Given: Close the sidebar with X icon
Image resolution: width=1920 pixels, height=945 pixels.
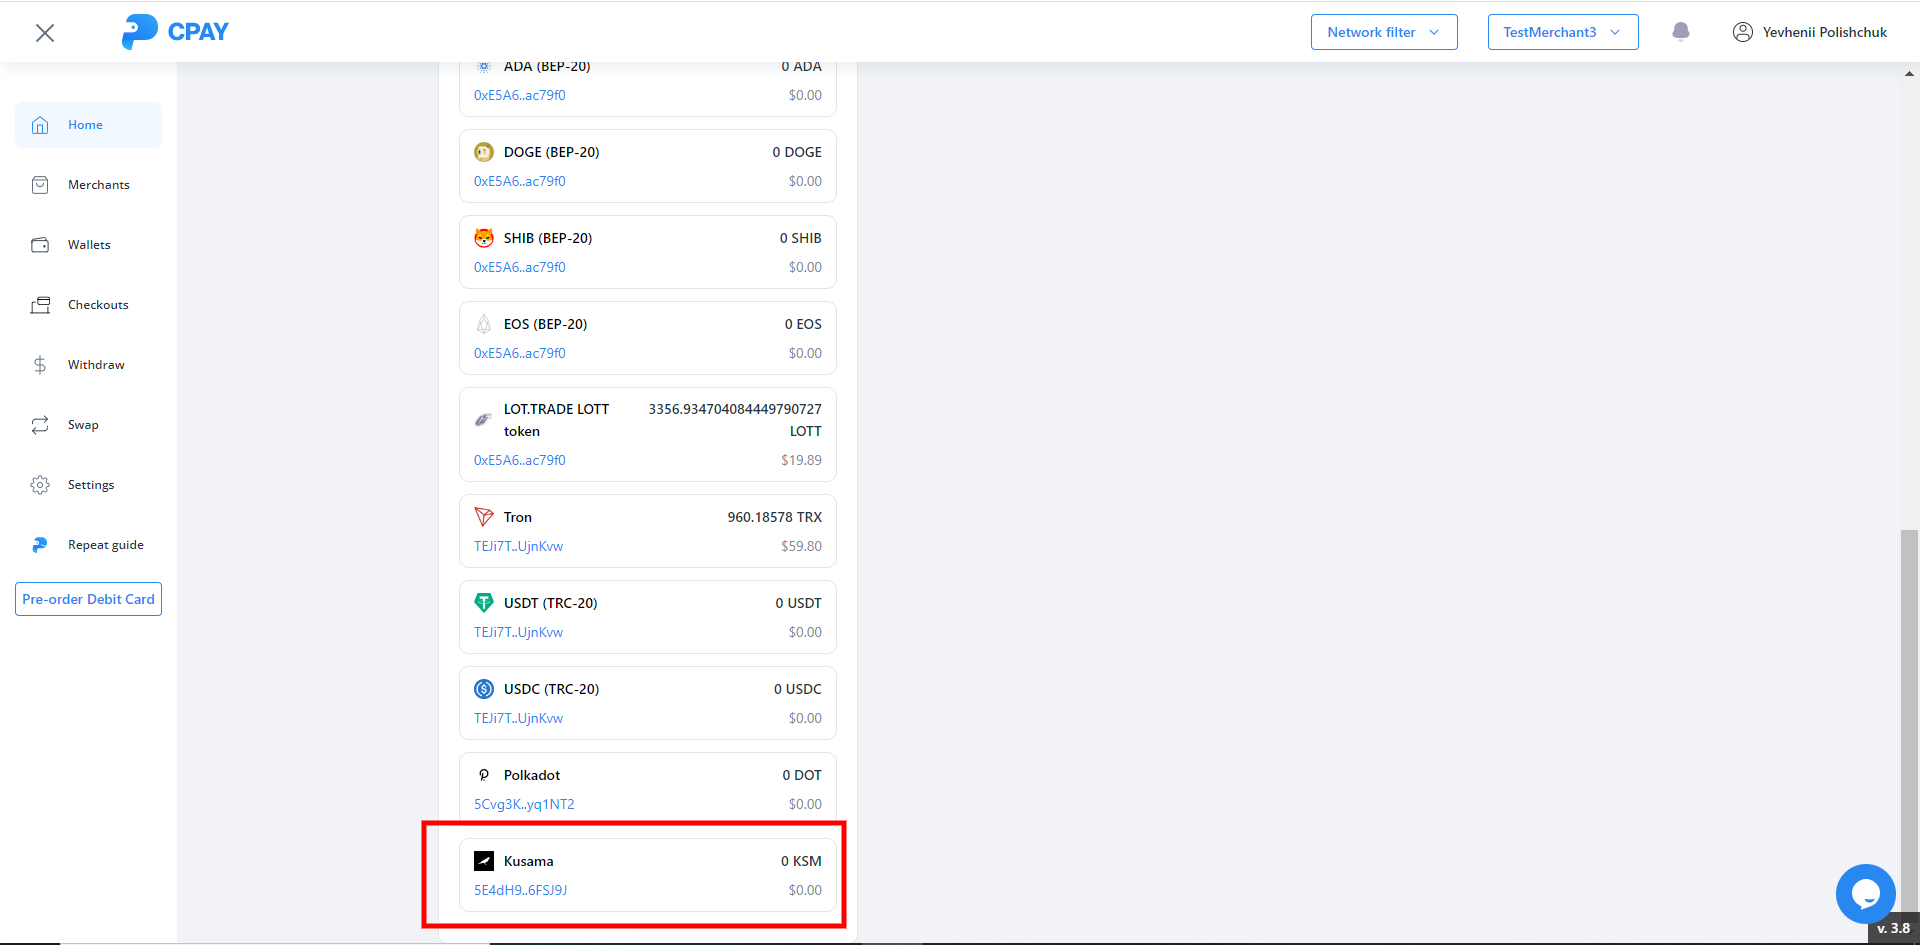Looking at the screenshot, I should pos(45,33).
